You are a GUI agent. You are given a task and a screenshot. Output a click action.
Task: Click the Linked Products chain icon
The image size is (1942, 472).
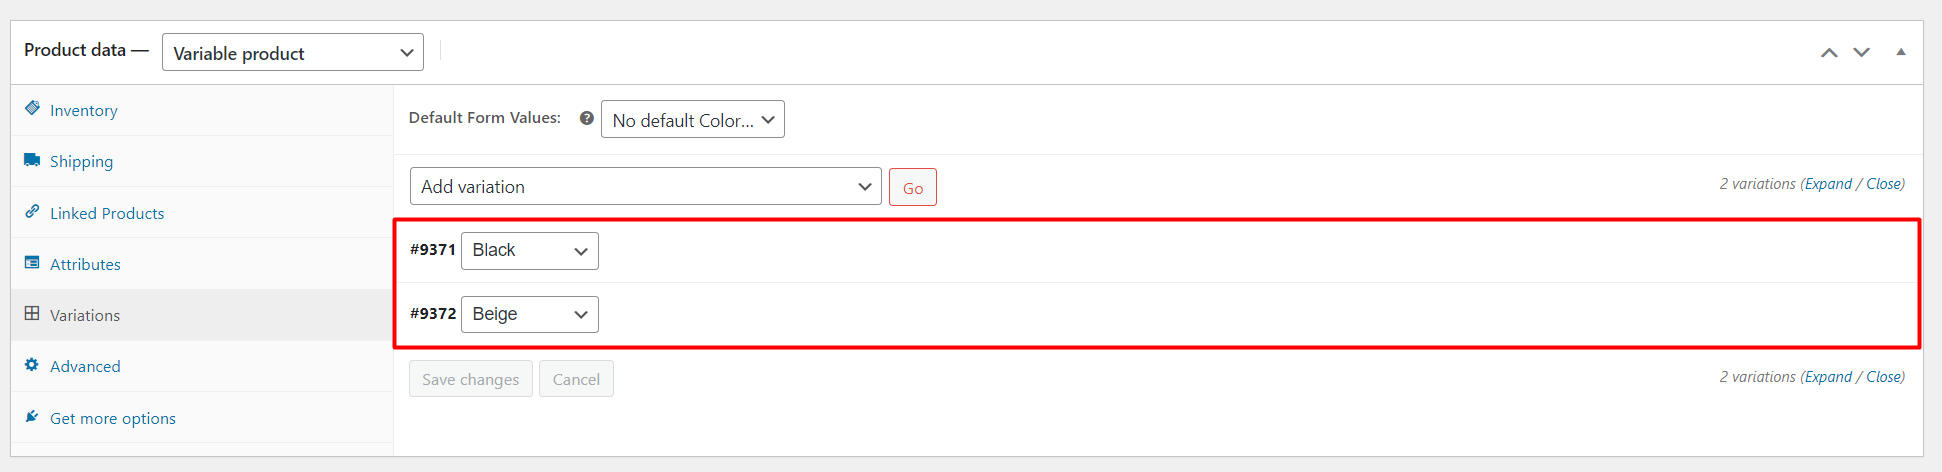pyautogui.click(x=32, y=211)
